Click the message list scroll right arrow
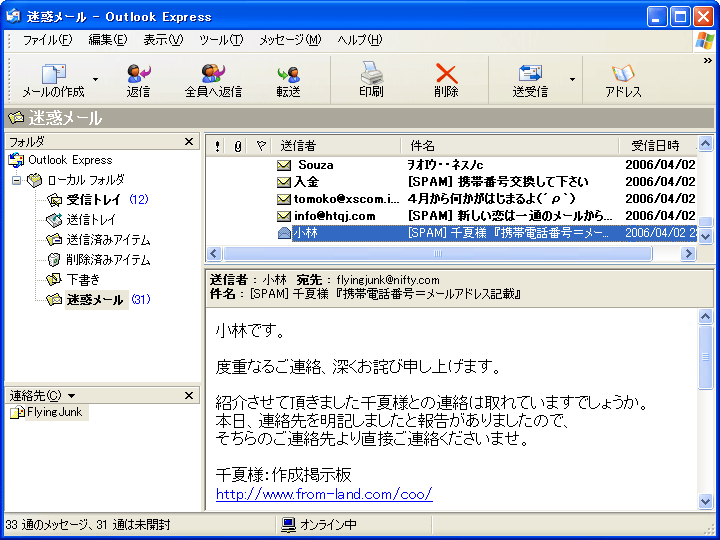The image size is (720, 540). pos(688,253)
